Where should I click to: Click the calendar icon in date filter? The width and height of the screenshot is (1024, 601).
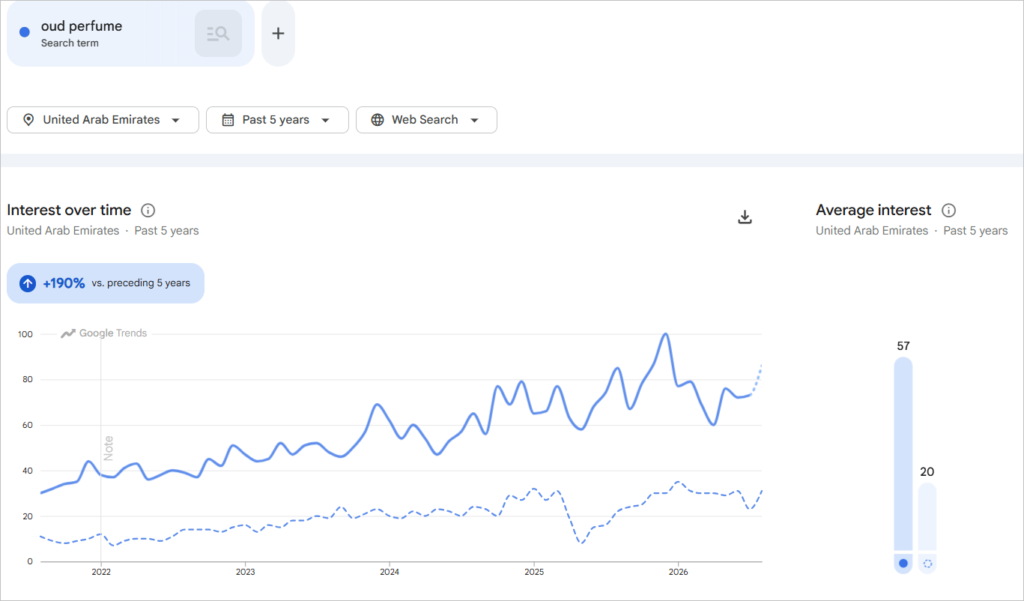click(x=227, y=120)
